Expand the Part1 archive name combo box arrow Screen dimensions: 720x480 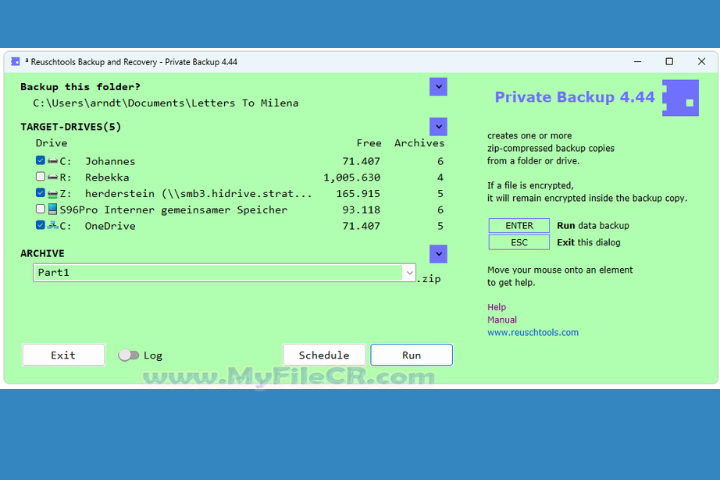click(409, 273)
